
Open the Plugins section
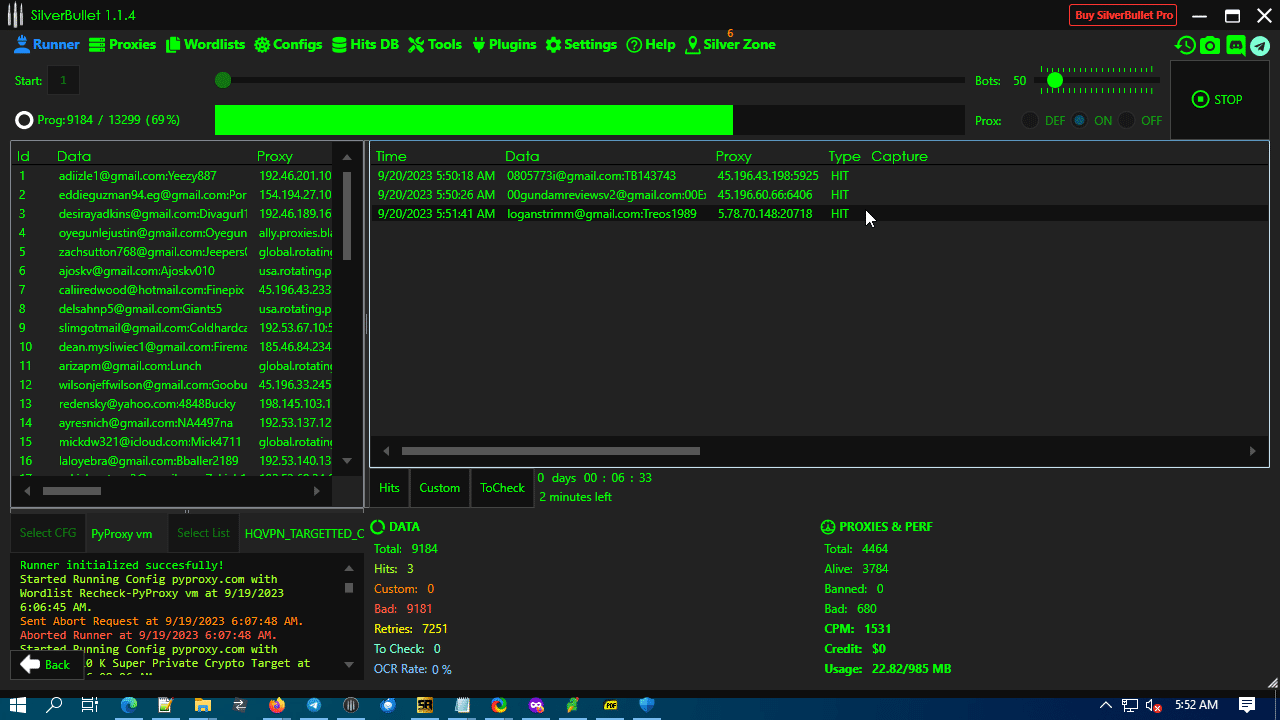[504, 45]
